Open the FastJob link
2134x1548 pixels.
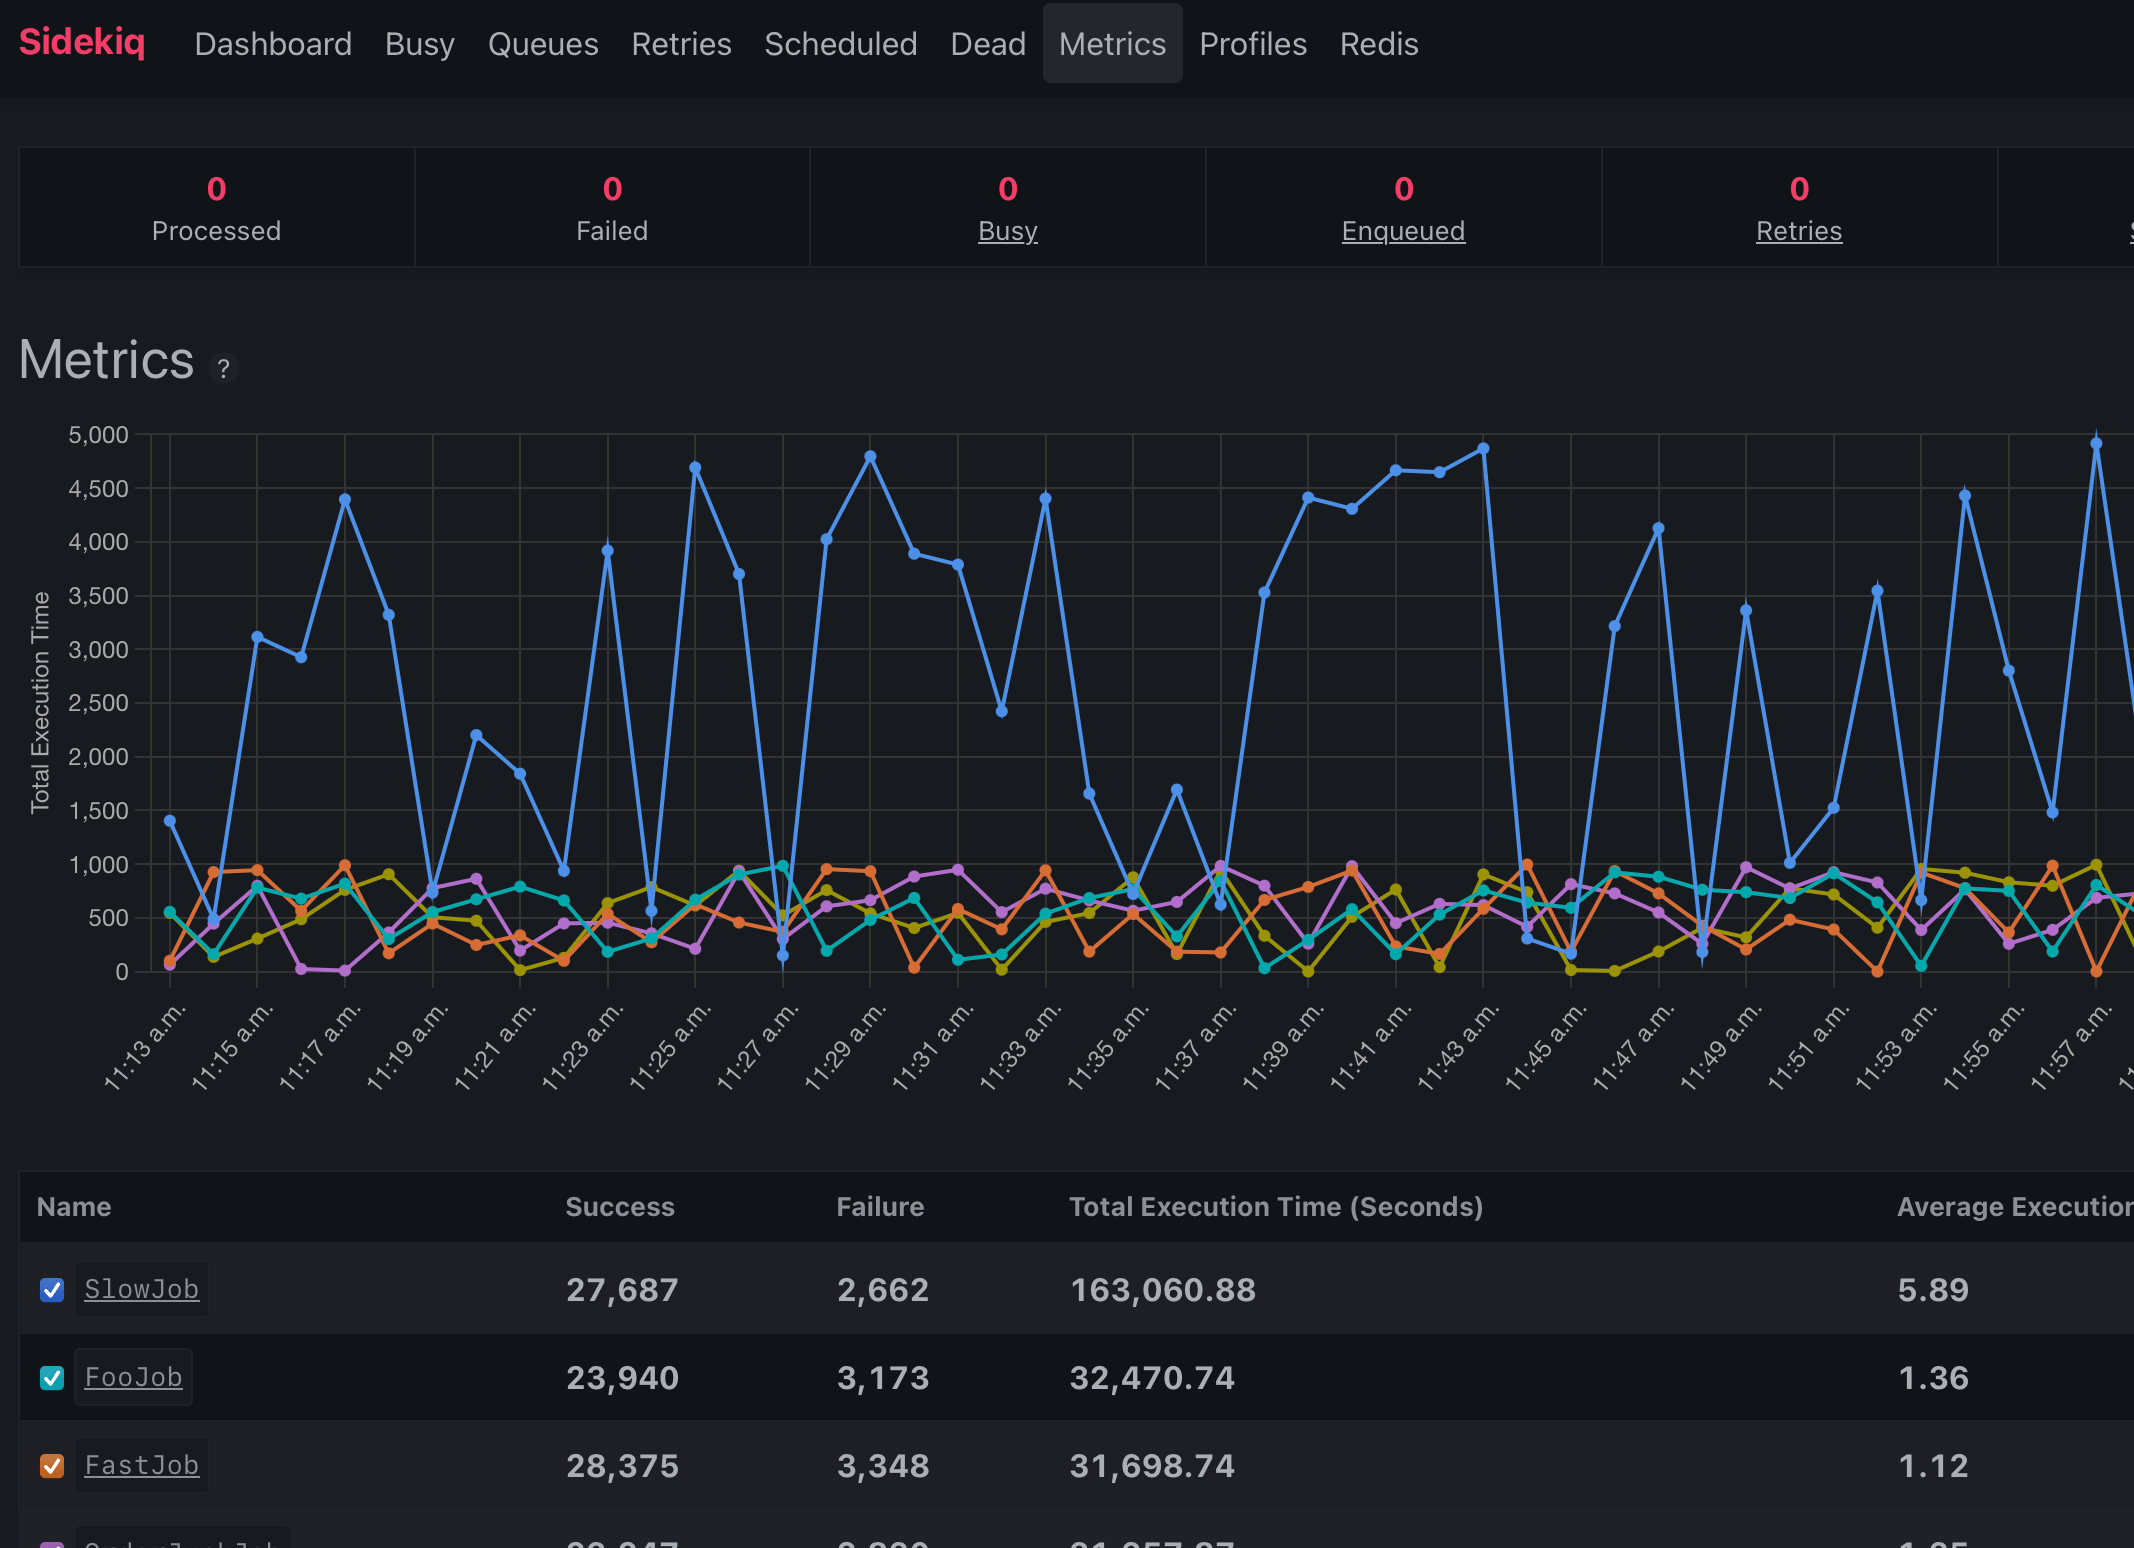click(x=141, y=1465)
